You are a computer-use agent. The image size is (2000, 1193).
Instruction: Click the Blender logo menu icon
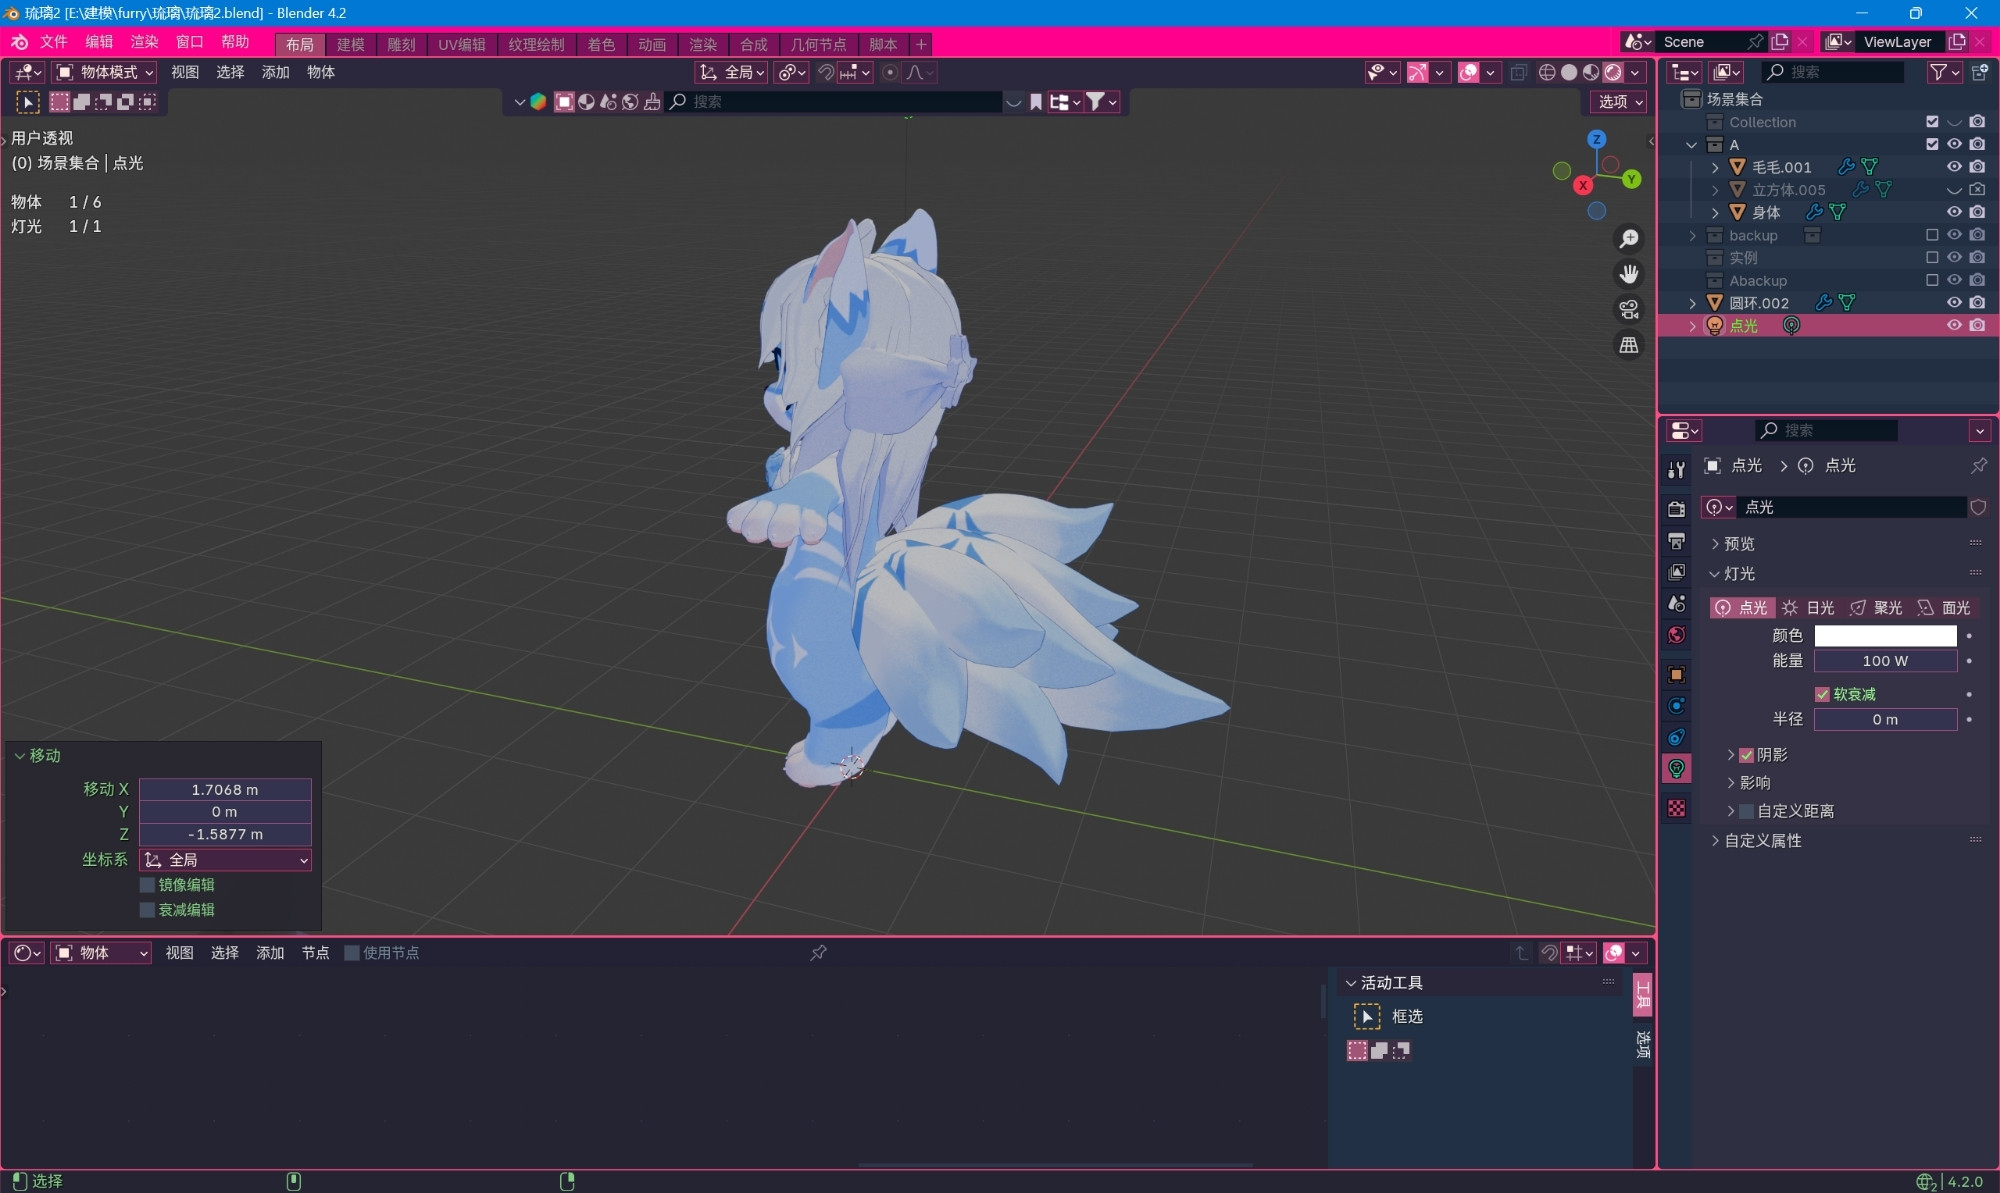[19, 42]
